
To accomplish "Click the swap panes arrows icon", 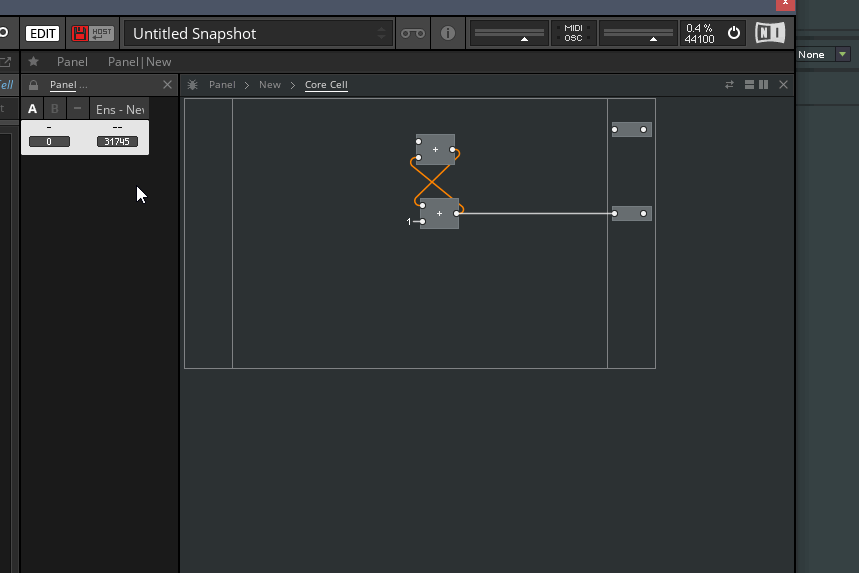I will pos(729,84).
